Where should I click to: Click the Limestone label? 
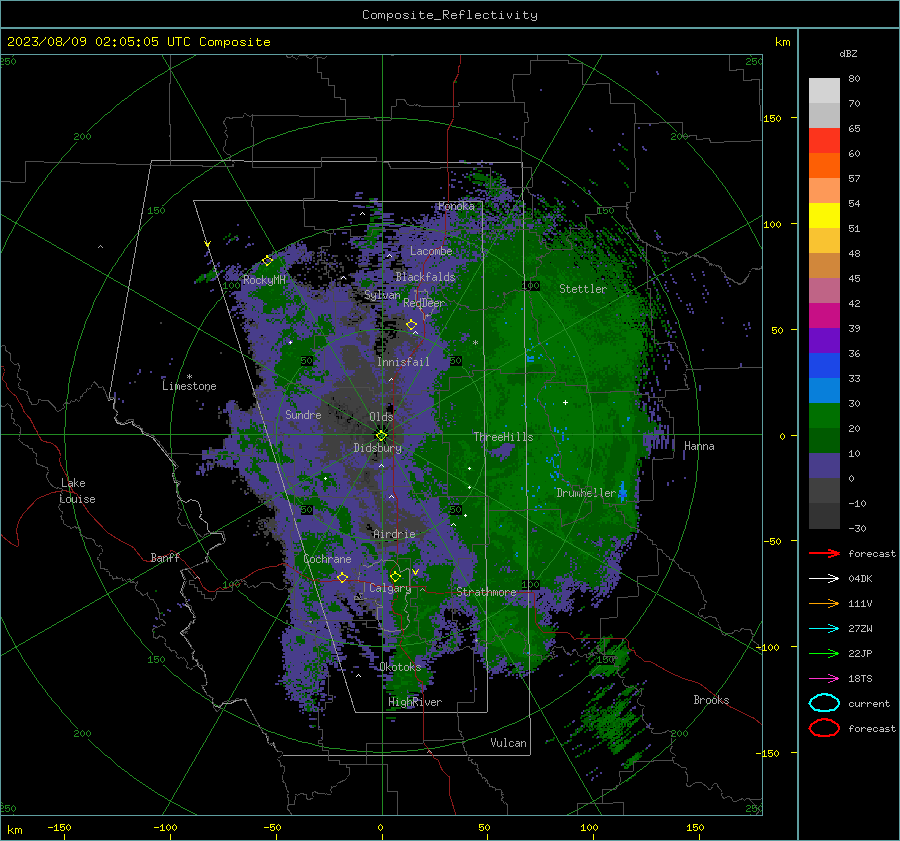(189, 386)
